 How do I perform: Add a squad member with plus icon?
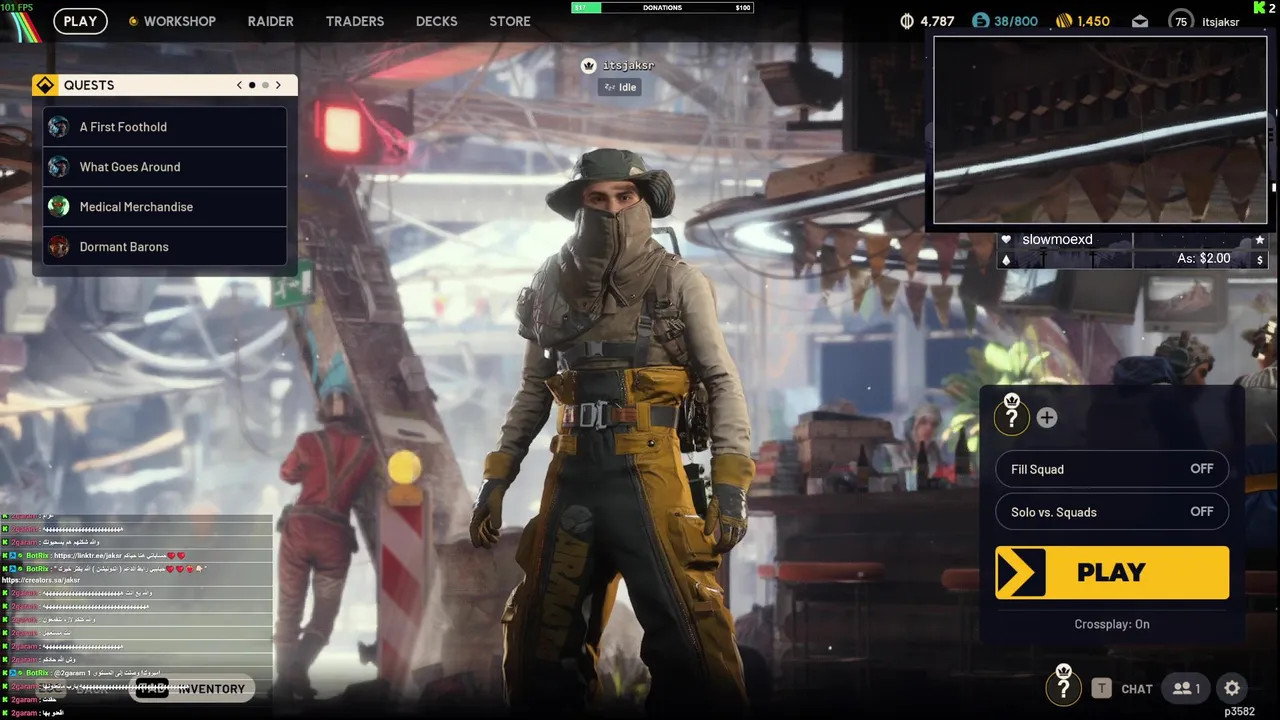pyautogui.click(x=1046, y=418)
